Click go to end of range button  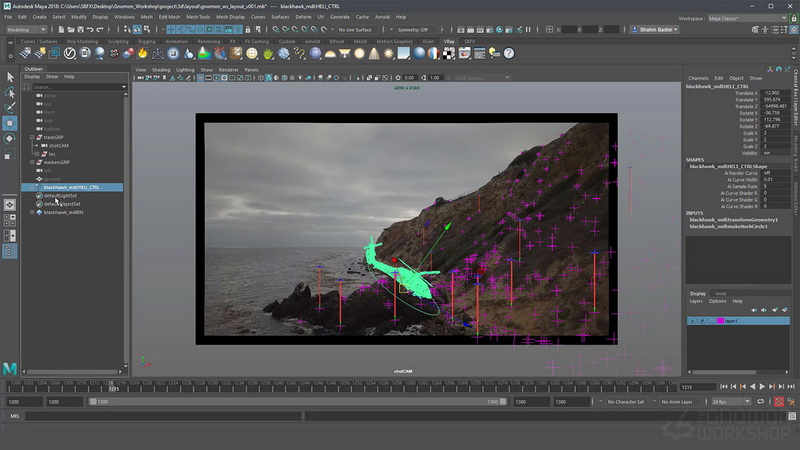pos(791,387)
